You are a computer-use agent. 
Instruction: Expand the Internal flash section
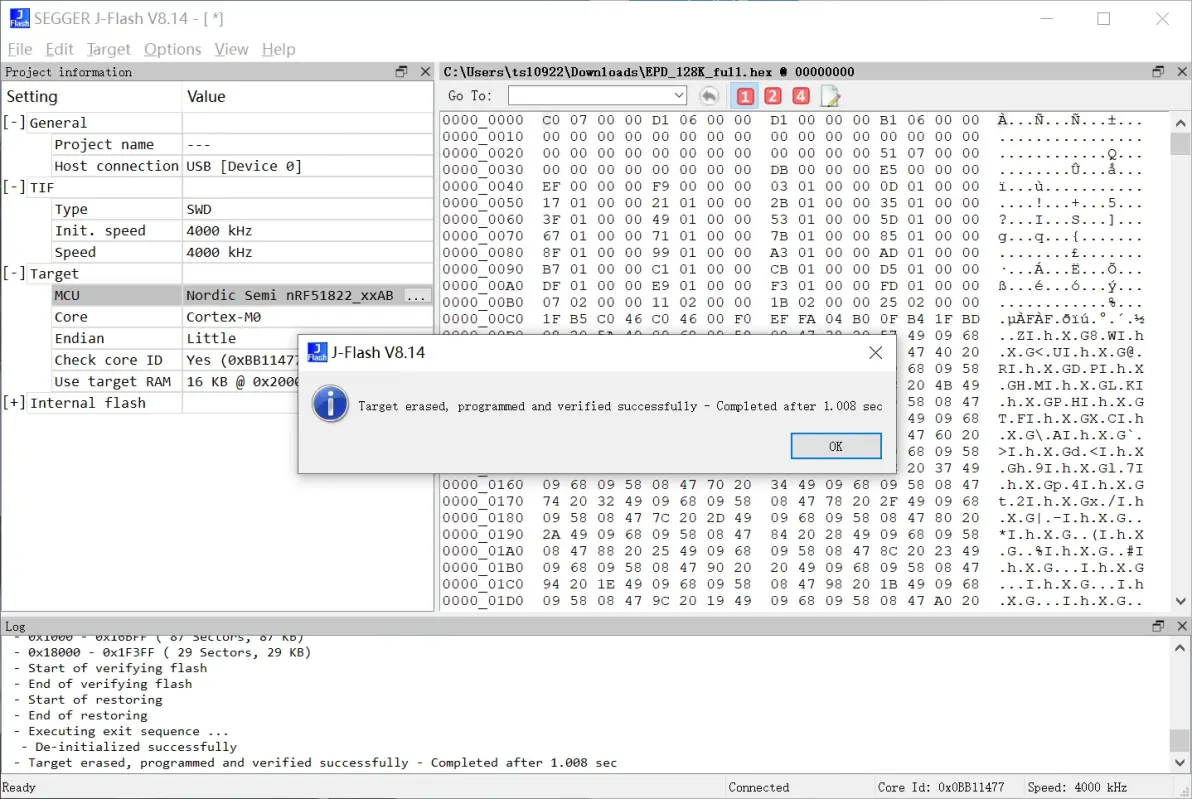tap(14, 403)
